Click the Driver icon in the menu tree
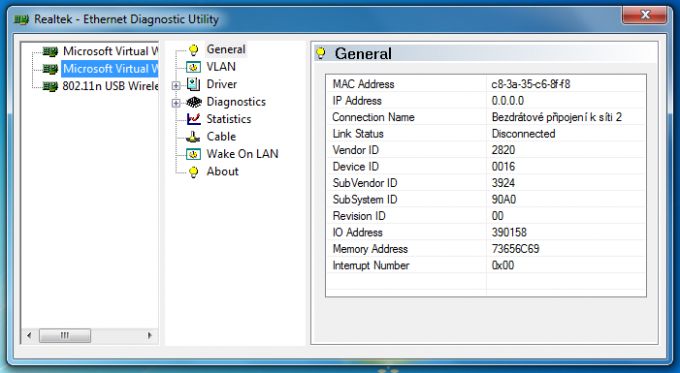The width and height of the screenshot is (680, 373). (193, 84)
